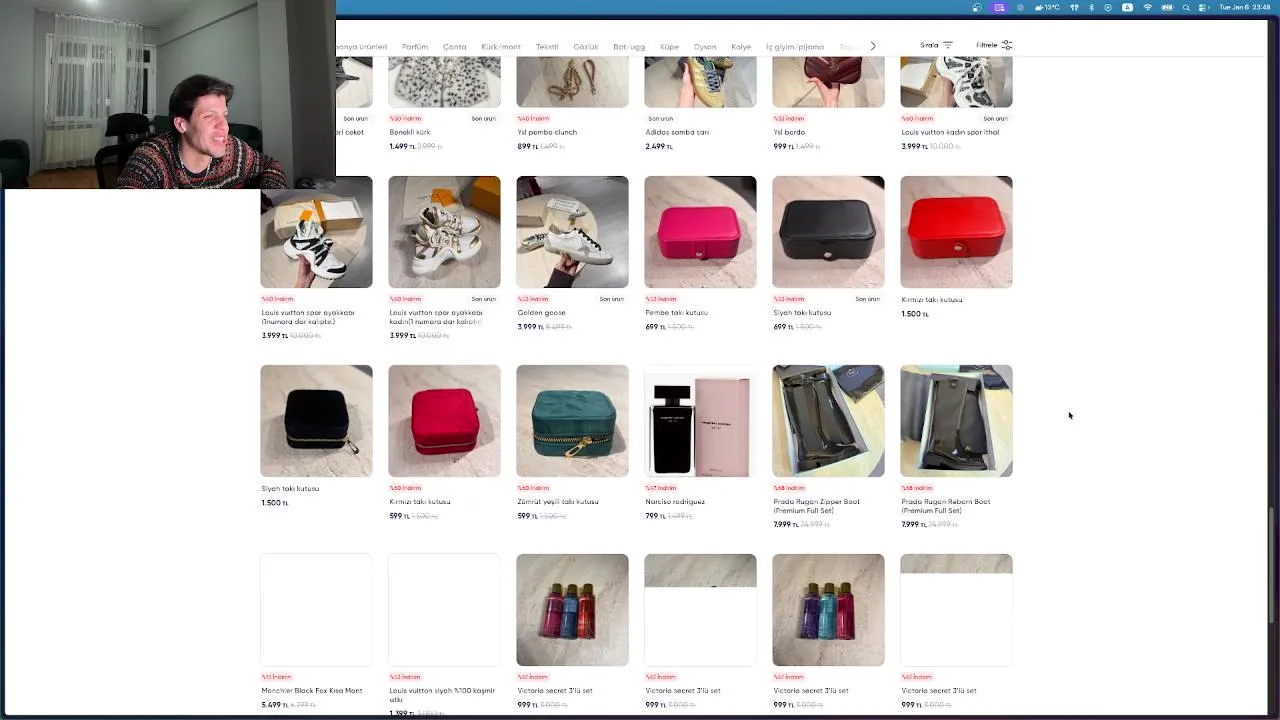
Task: Click the purple screen recording menu icon
Action: 999,7
